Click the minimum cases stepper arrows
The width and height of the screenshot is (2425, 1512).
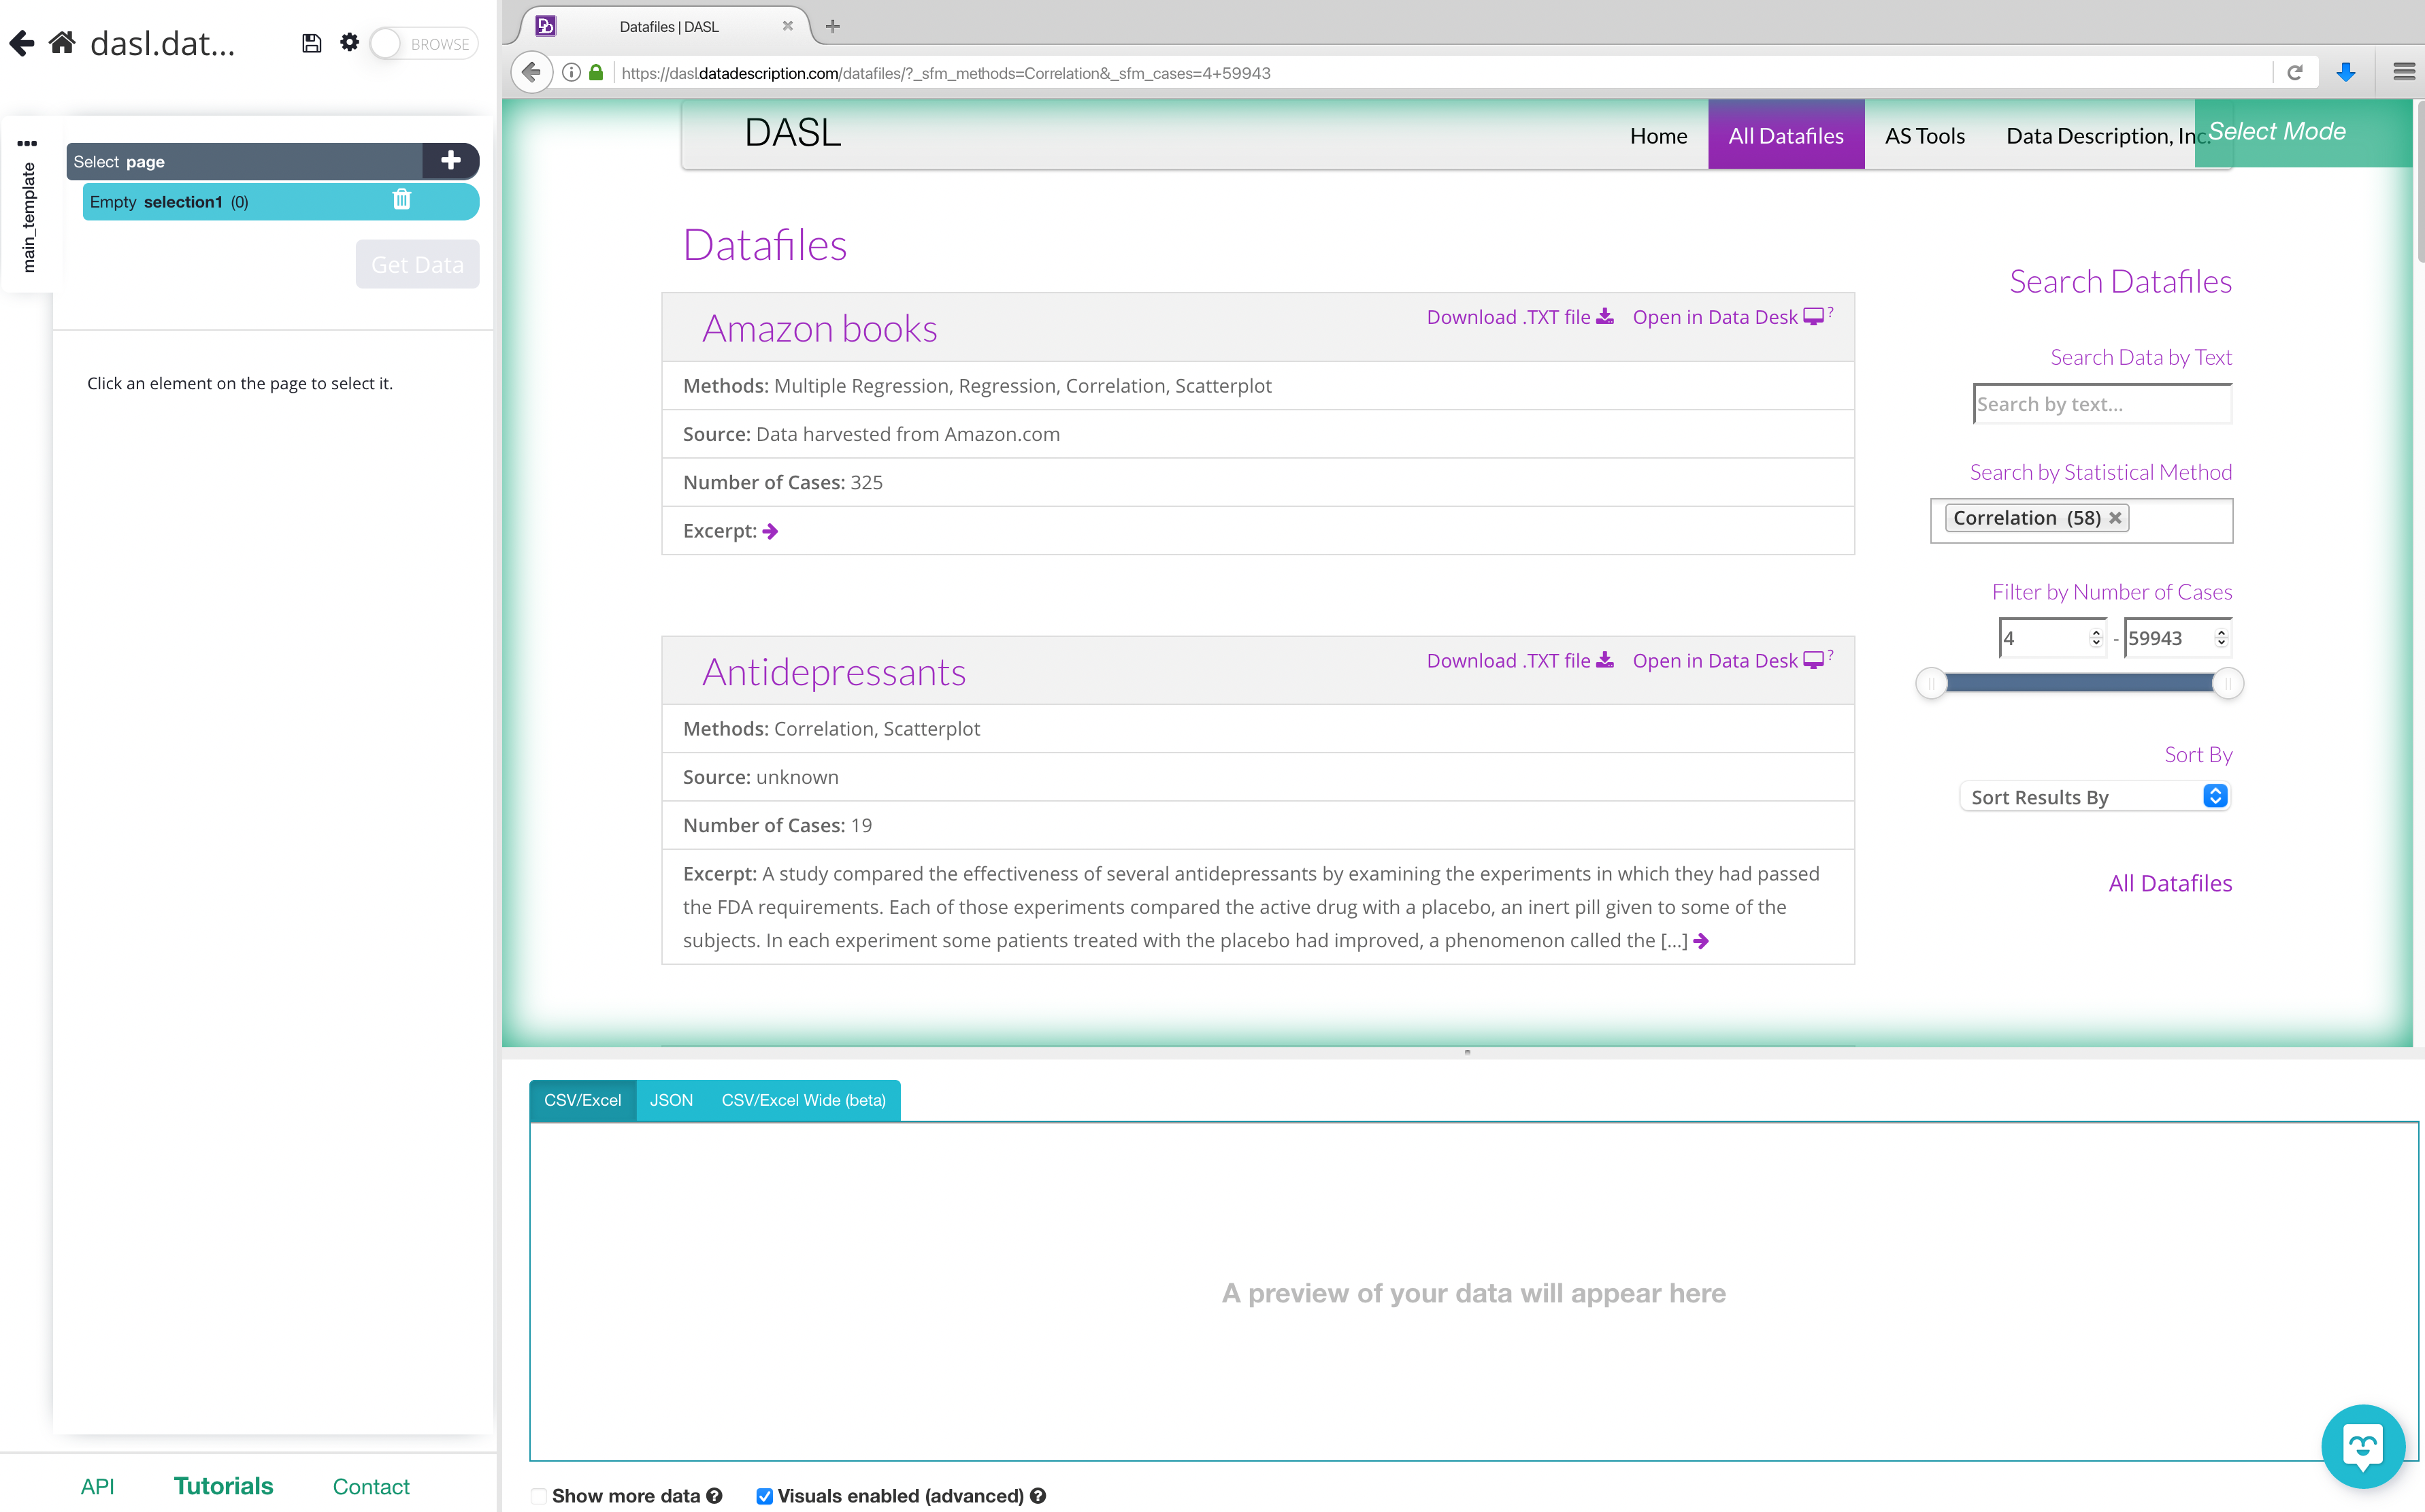2096,638
